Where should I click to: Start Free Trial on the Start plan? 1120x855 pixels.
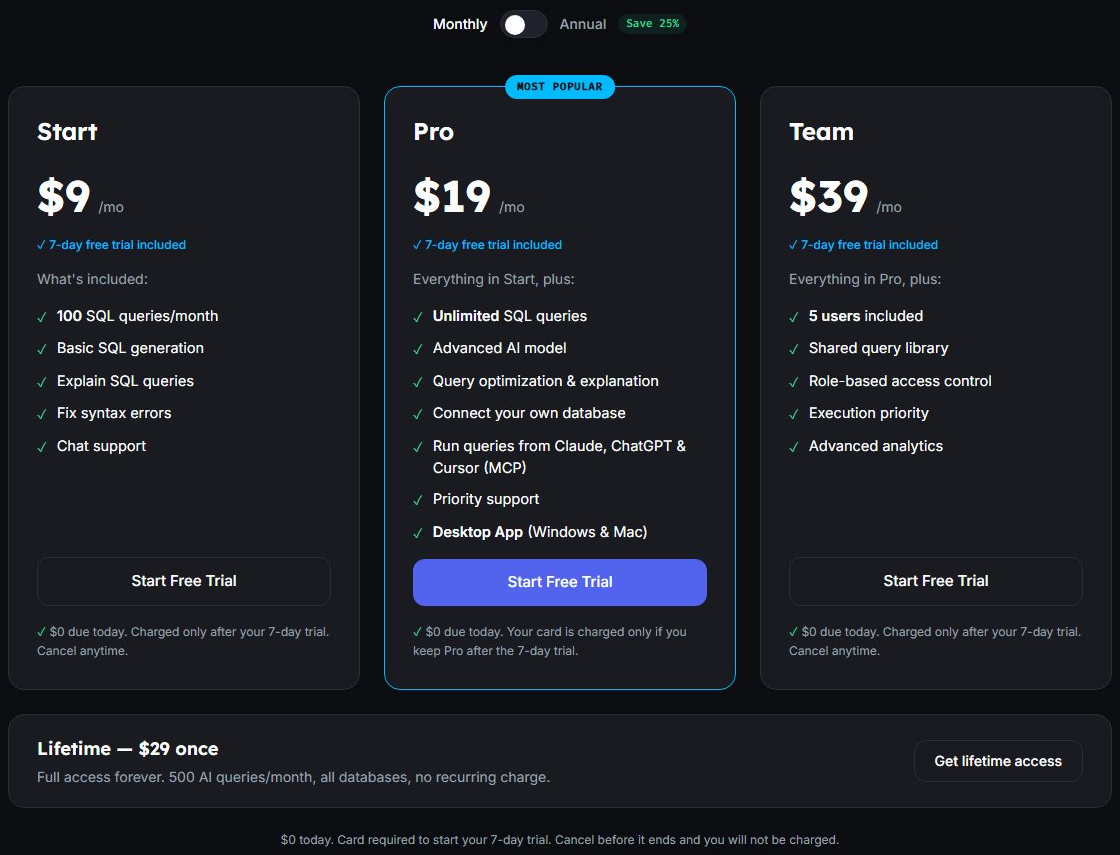pos(184,581)
